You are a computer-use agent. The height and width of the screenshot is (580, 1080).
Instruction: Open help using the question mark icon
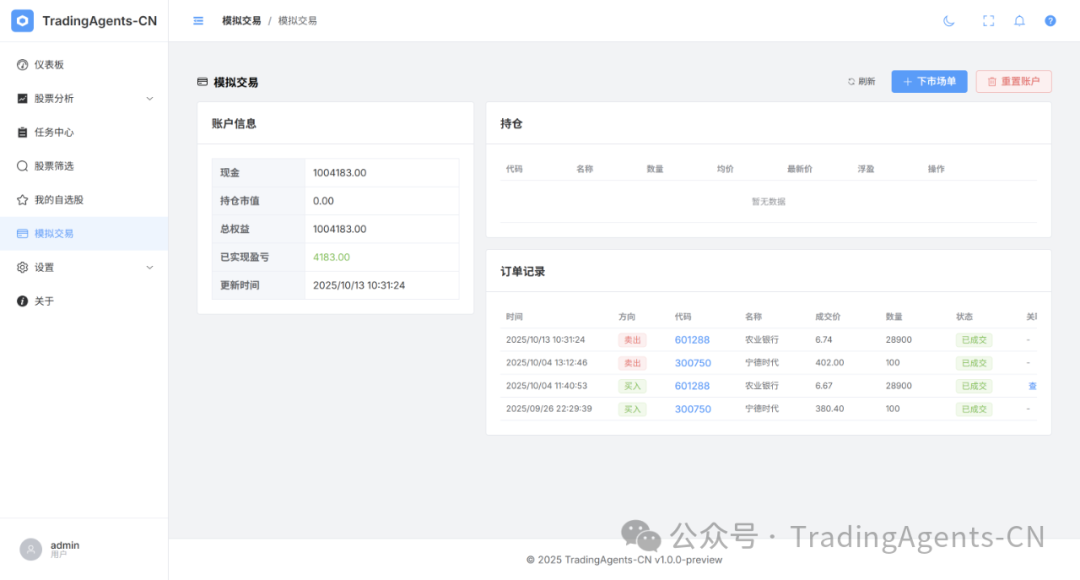(1050, 21)
